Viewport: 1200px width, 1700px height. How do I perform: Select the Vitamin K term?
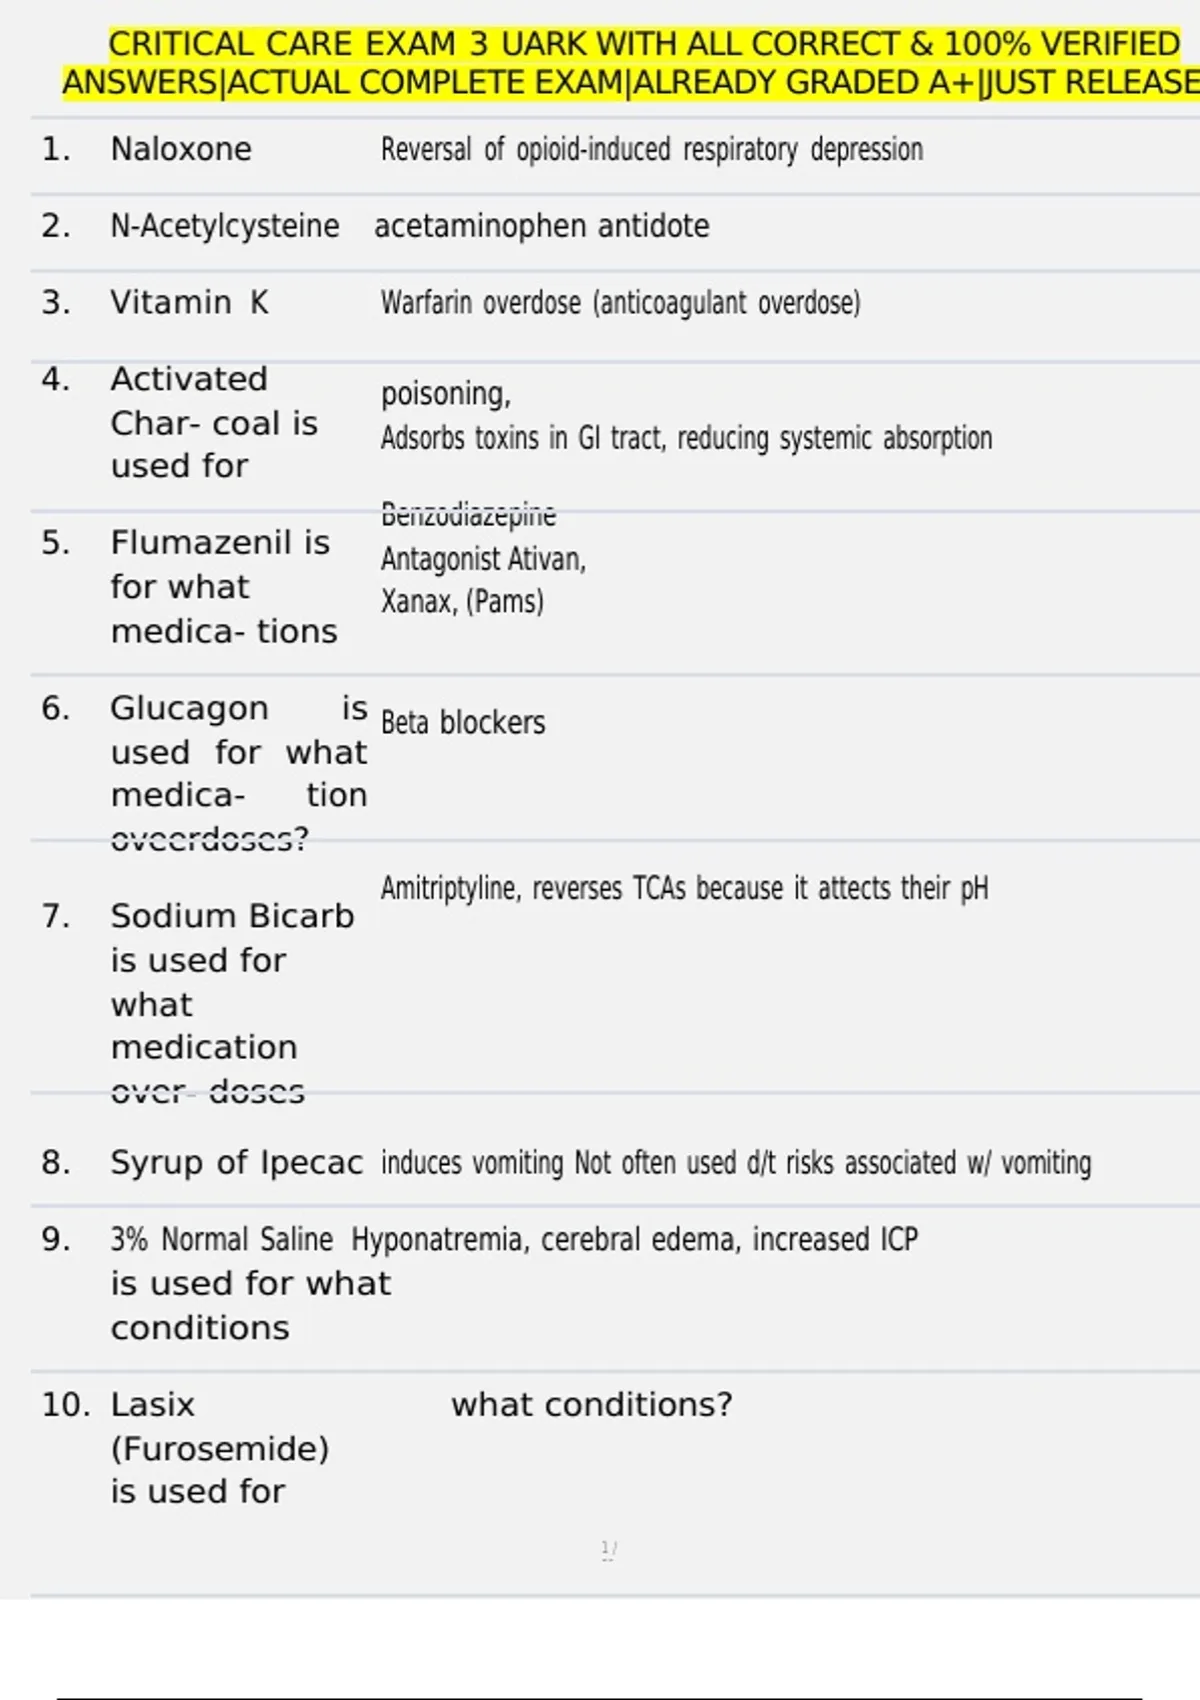pyautogui.click(x=189, y=302)
